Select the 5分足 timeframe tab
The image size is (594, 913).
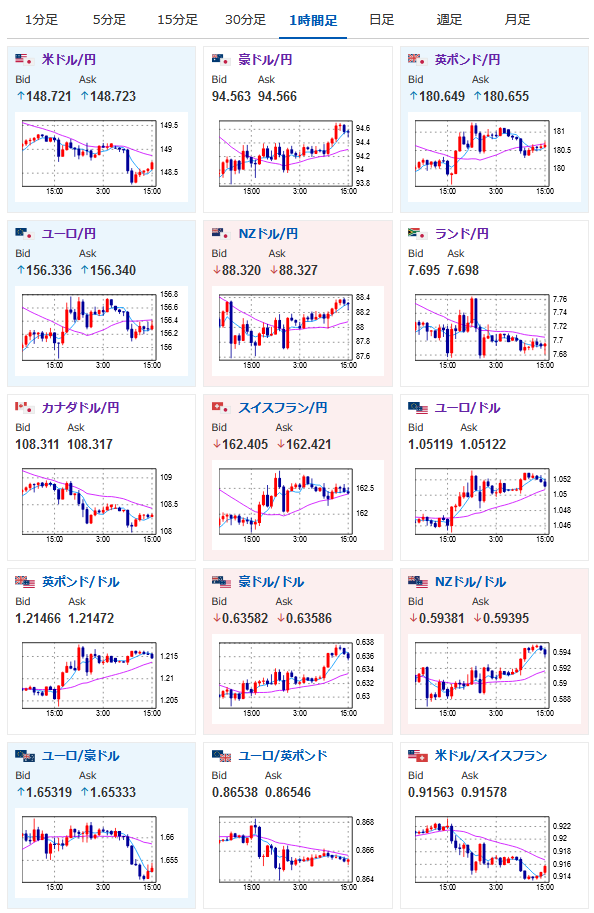coord(109,20)
